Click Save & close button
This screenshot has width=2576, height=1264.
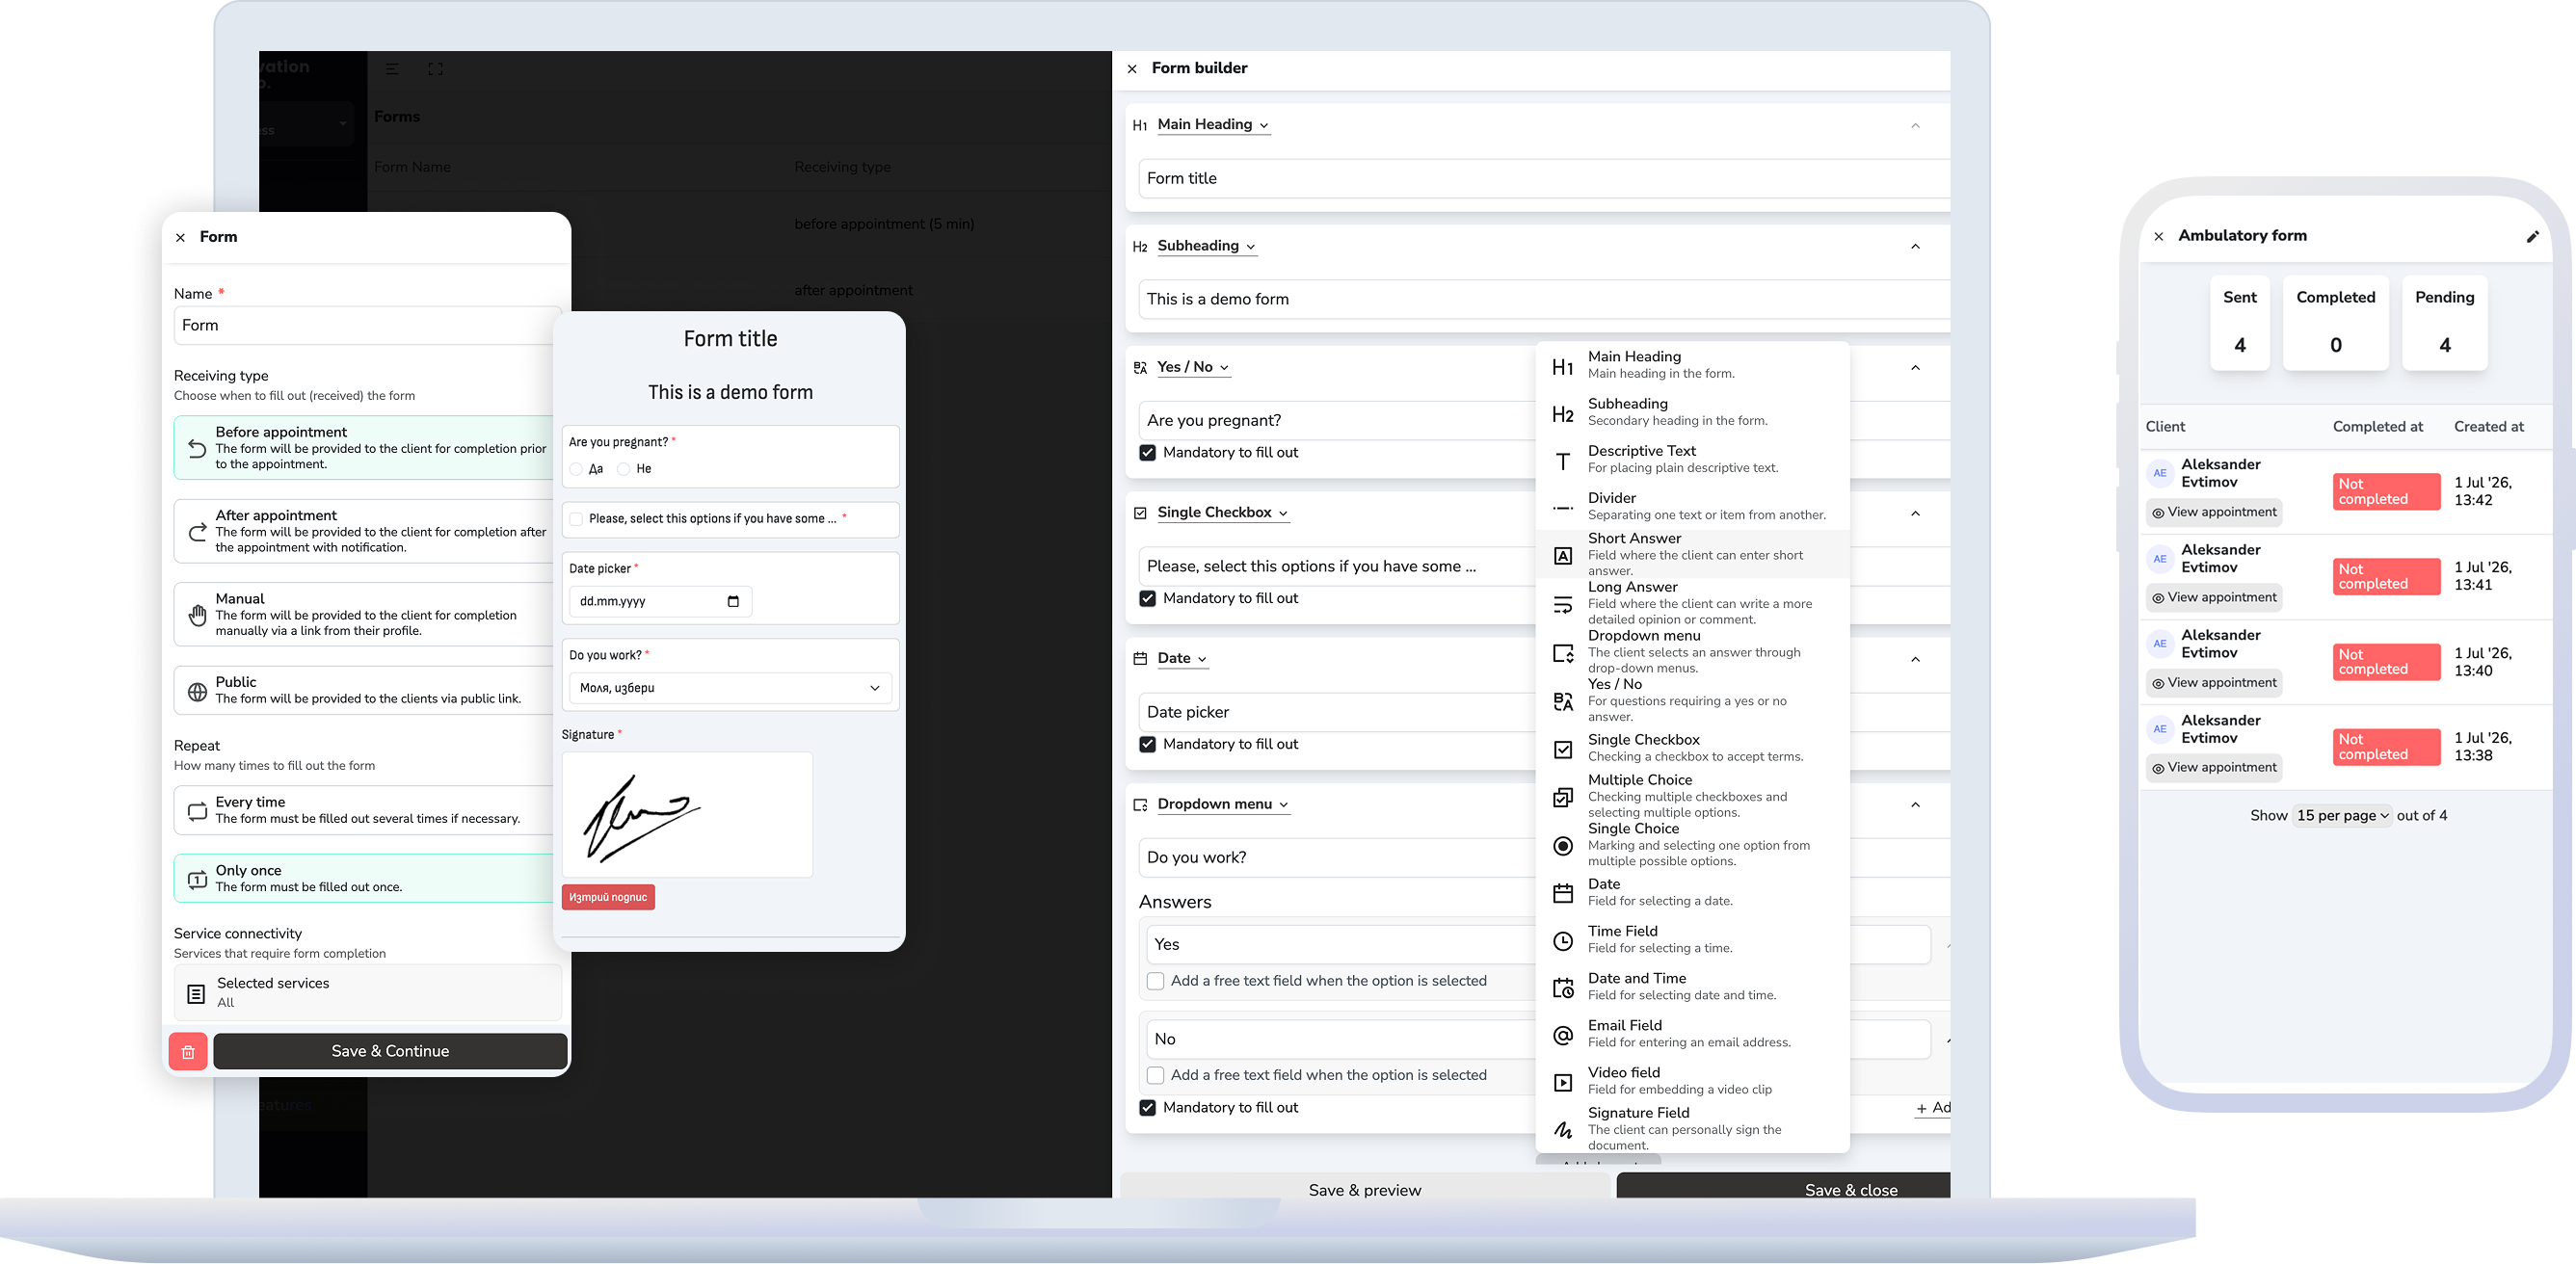(1783, 1188)
